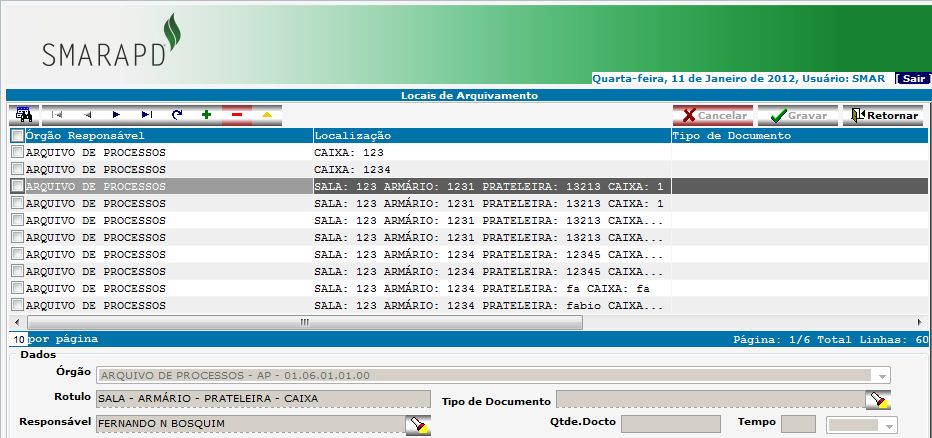This screenshot has width=932, height=438.
Task: Select the 'CAIXA: 1234' location cell
Action: pyautogui.click(x=492, y=169)
